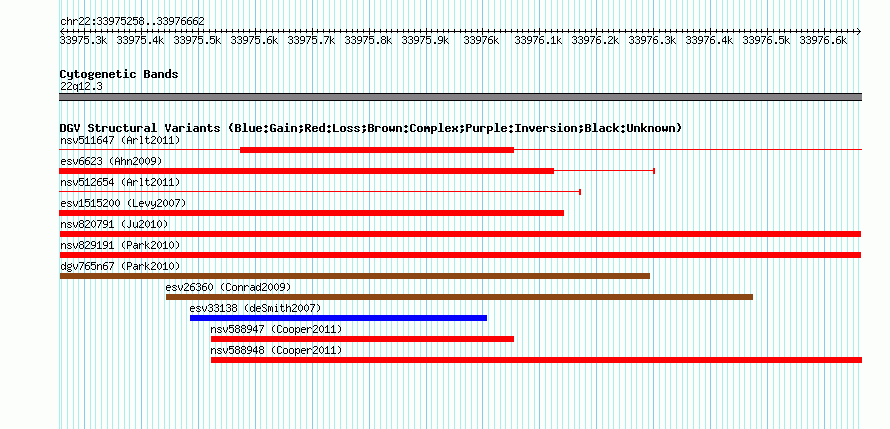Click the 33976k ruler tick label
The width and height of the screenshot is (890, 429).
click(481, 40)
